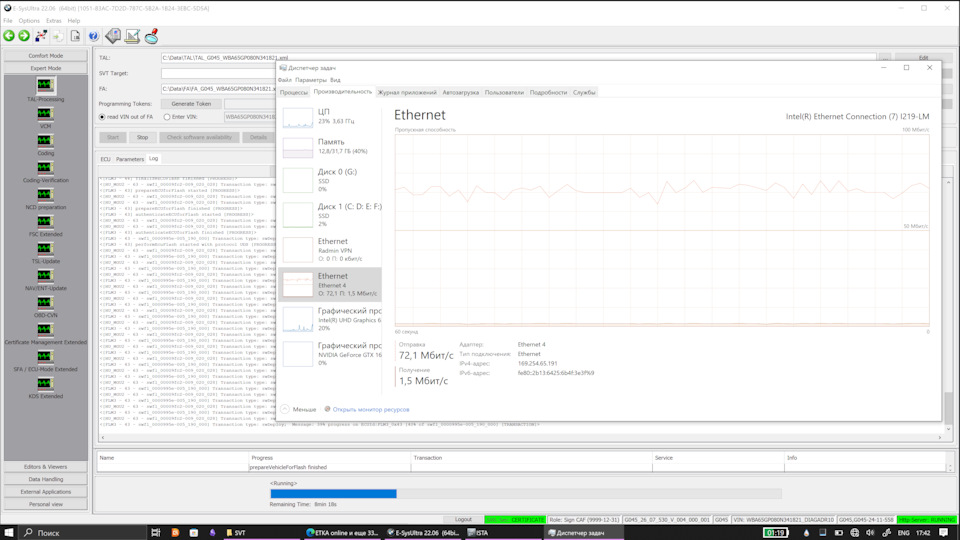Open NAV/ENT-Update module
The height and width of the screenshot is (540, 960).
click(45, 279)
